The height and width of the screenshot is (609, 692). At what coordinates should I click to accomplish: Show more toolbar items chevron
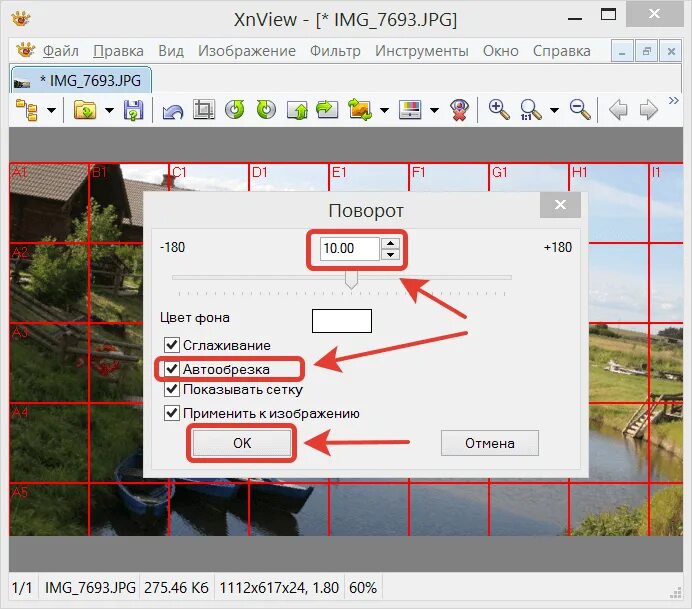pos(673,101)
